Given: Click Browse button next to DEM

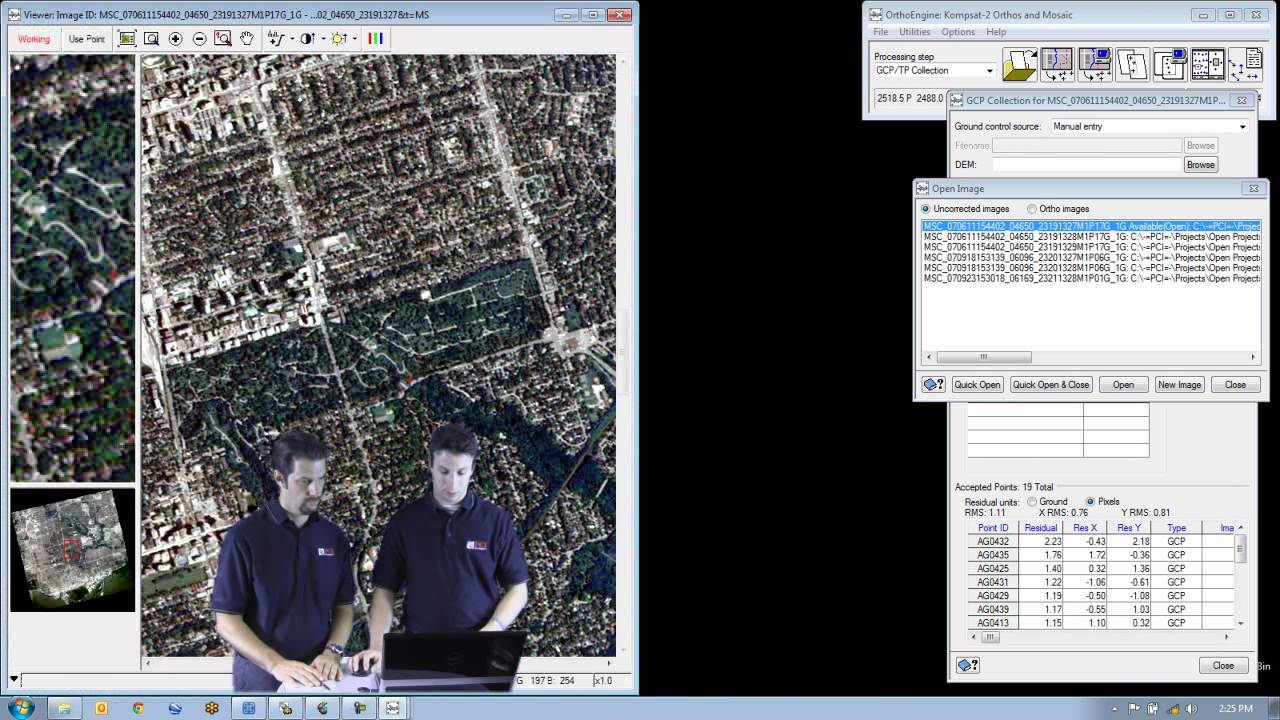Looking at the screenshot, I should [1201, 165].
